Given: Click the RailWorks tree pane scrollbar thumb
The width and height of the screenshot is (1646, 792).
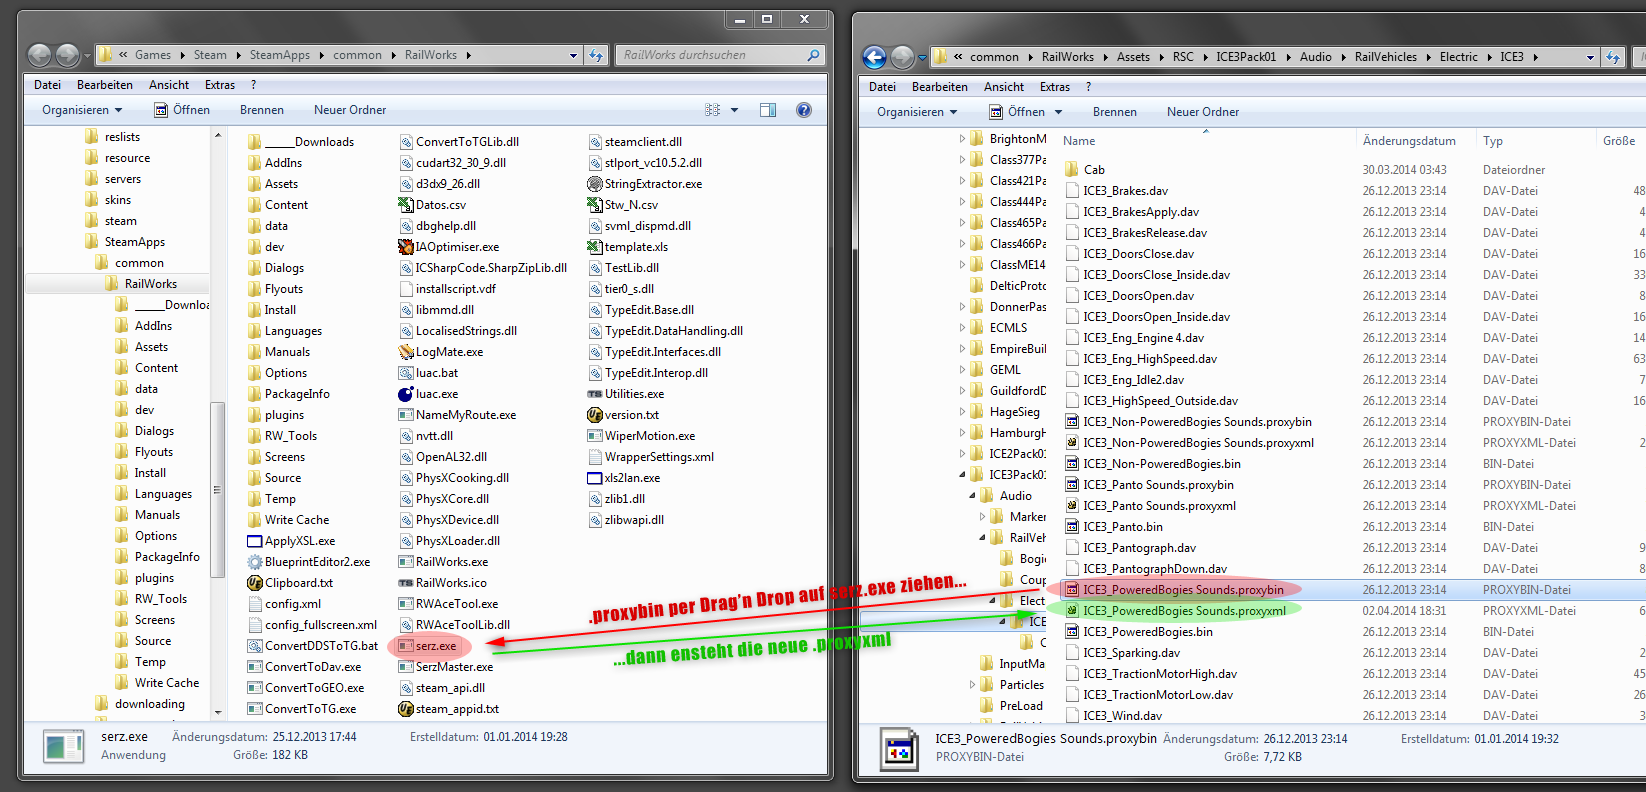Looking at the screenshot, I should point(218,490).
